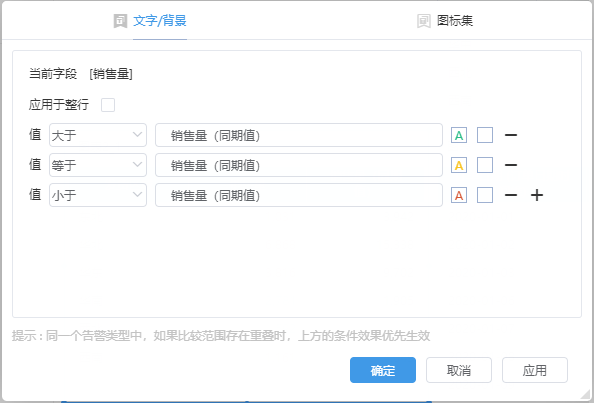Click the 图标集 tab icon
The image size is (594, 403).
[424, 21]
